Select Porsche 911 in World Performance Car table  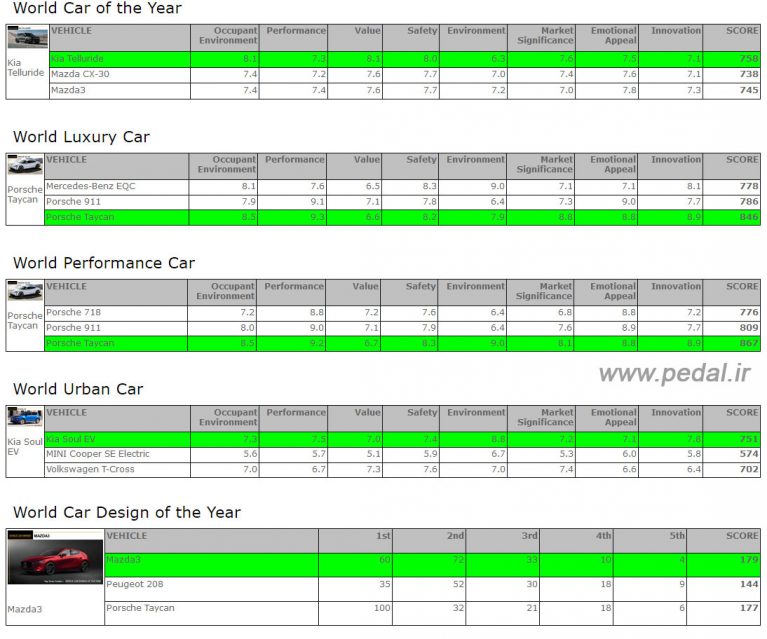click(x=73, y=328)
